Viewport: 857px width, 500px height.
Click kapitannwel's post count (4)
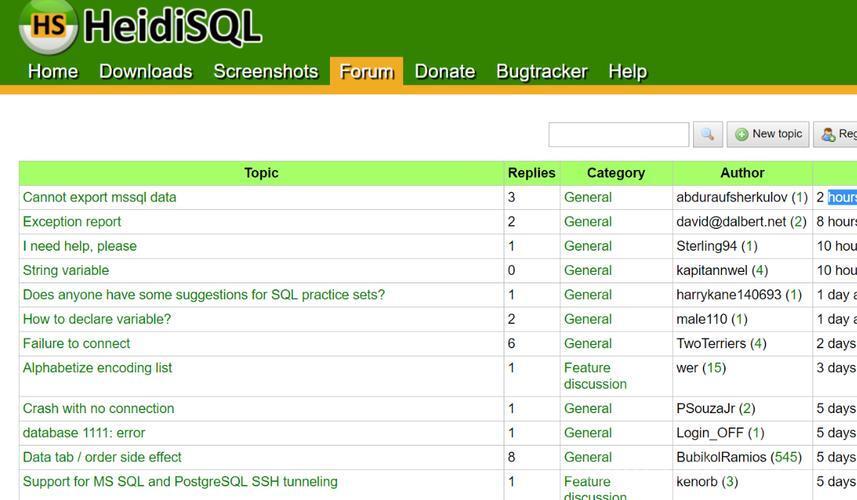(760, 270)
